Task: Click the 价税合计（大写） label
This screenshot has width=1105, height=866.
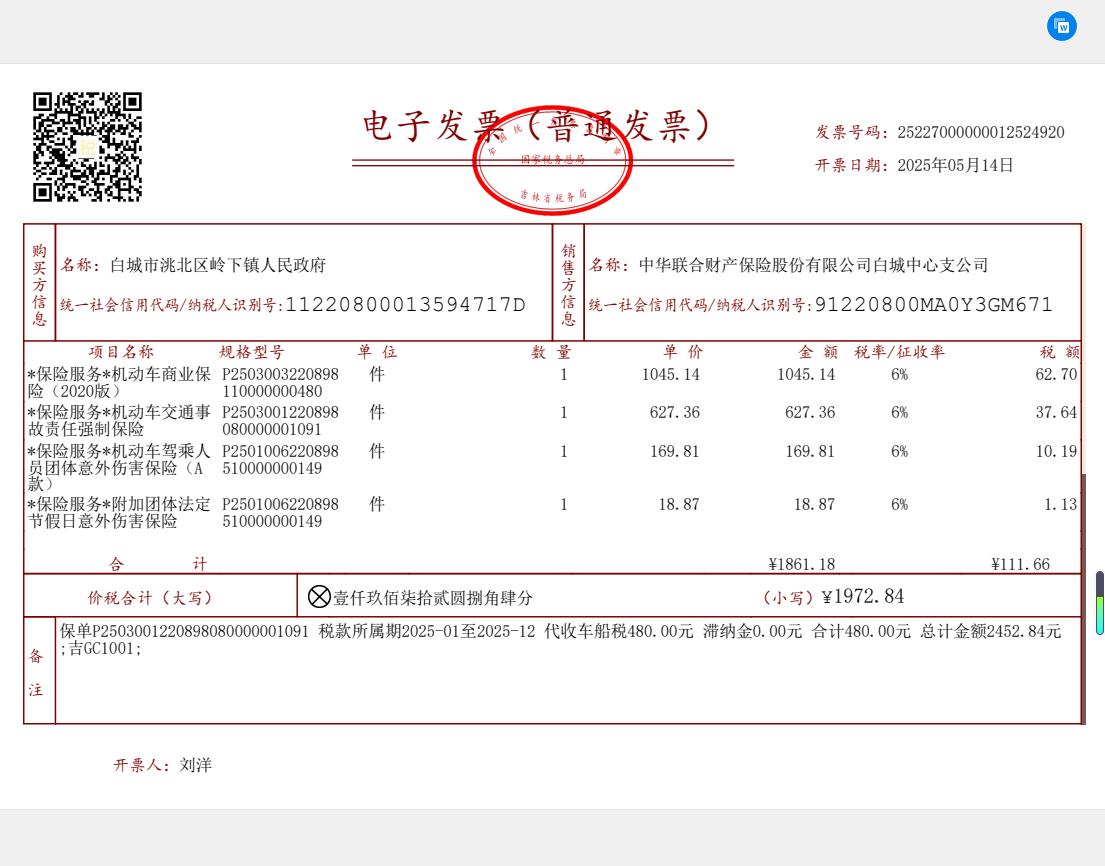Action: click(149, 598)
